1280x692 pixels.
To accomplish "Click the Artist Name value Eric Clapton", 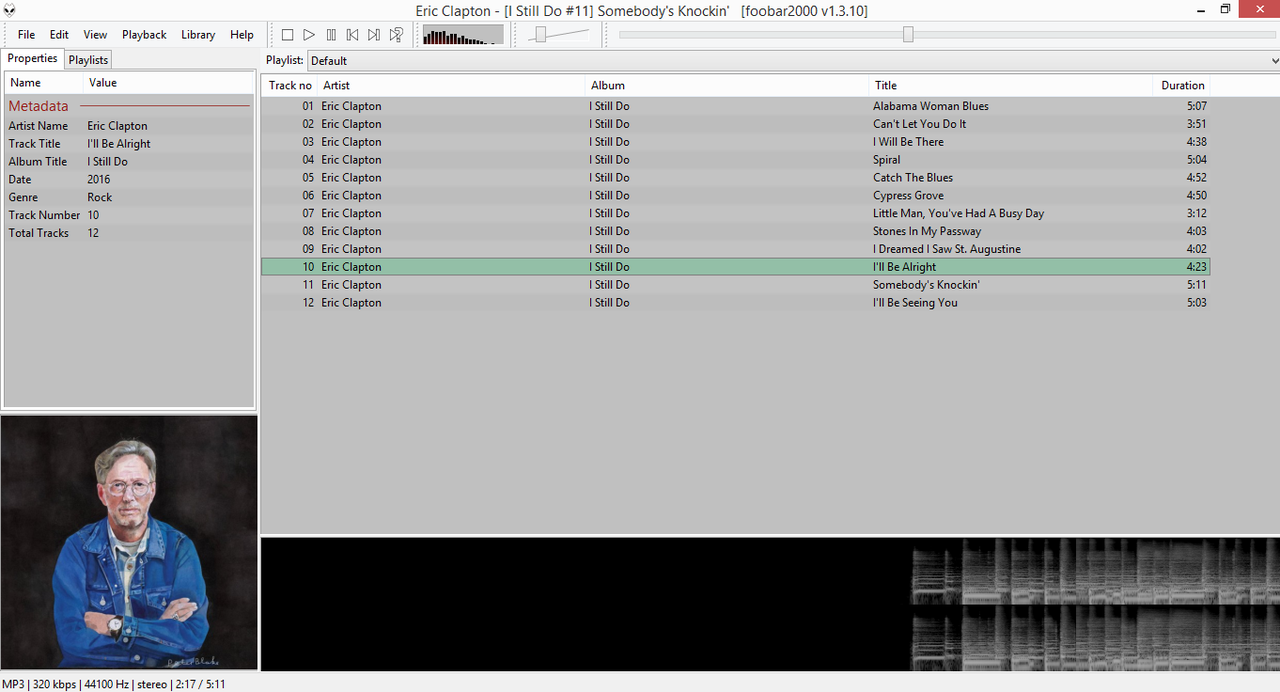I will (x=117, y=126).
